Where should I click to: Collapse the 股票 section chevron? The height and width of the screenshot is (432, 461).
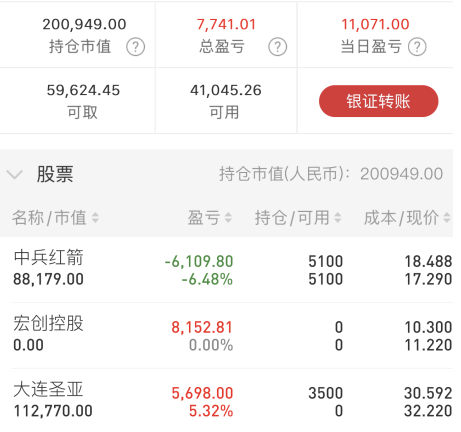[x=15, y=174]
